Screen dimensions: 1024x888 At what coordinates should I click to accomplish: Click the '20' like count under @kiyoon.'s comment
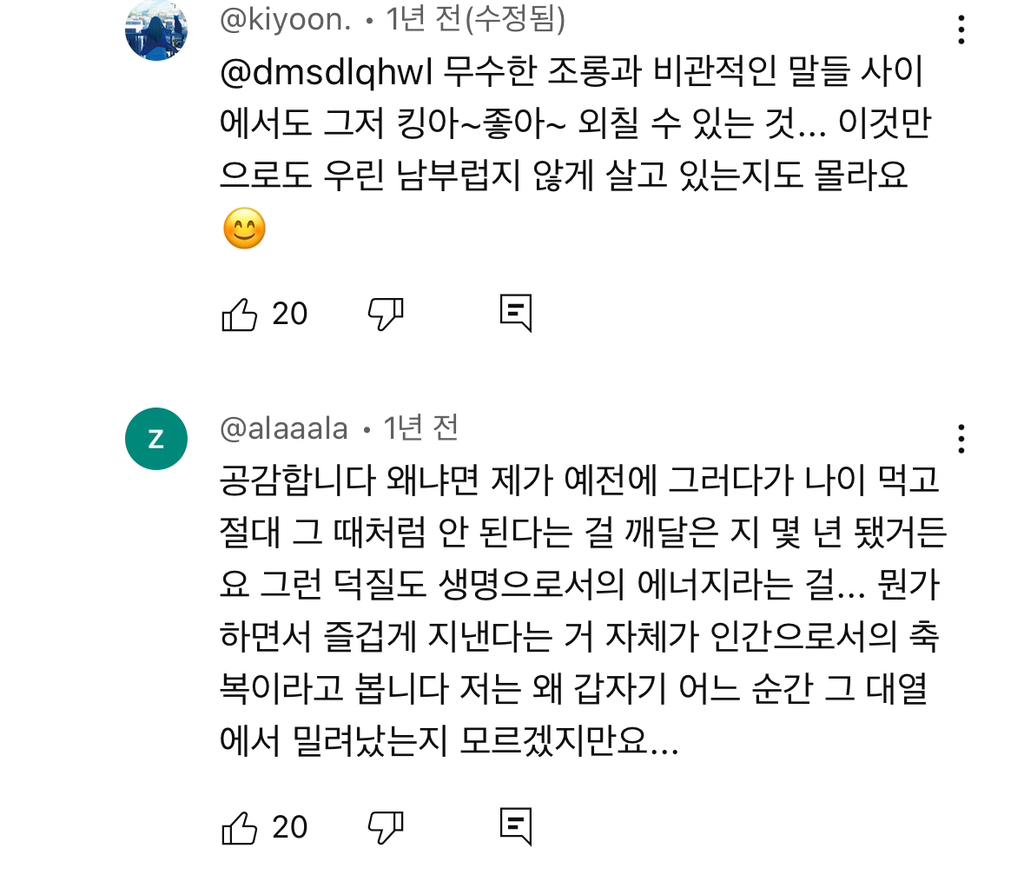[x=288, y=313]
